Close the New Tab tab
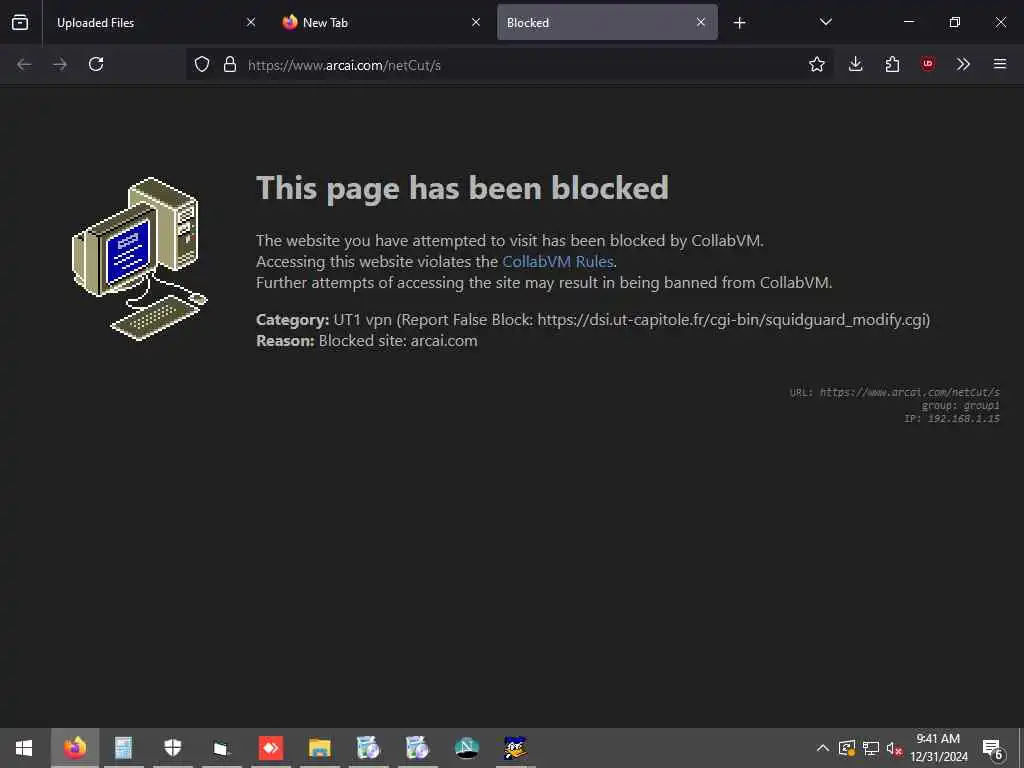 pos(476,22)
